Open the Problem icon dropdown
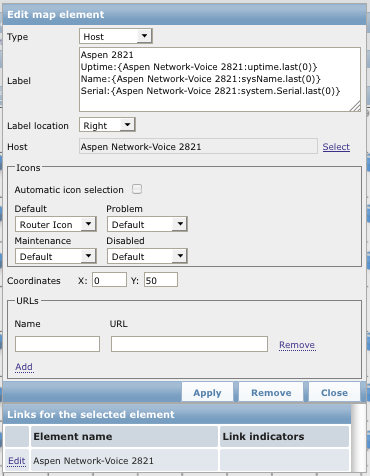The width and height of the screenshot is (370, 476). pyautogui.click(x=147, y=224)
